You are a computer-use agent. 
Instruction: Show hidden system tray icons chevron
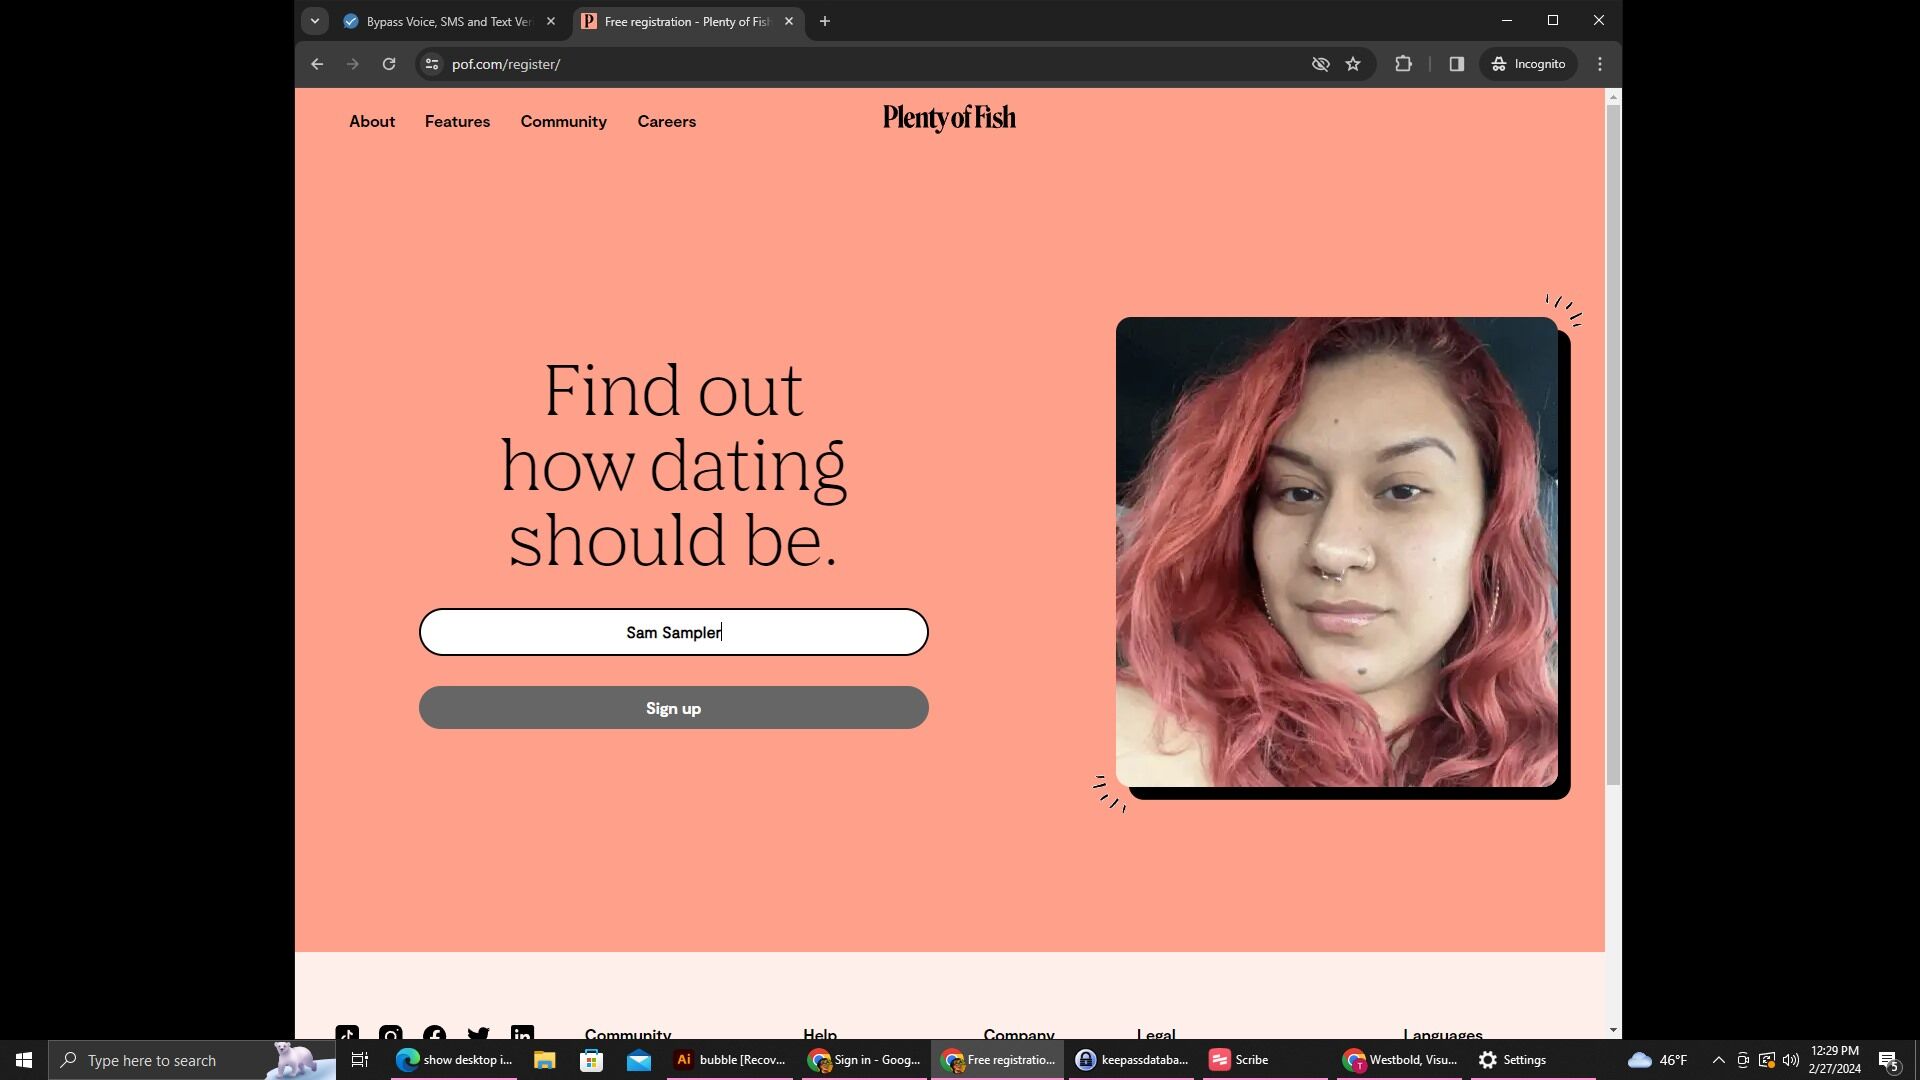(x=1718, y=1060)
